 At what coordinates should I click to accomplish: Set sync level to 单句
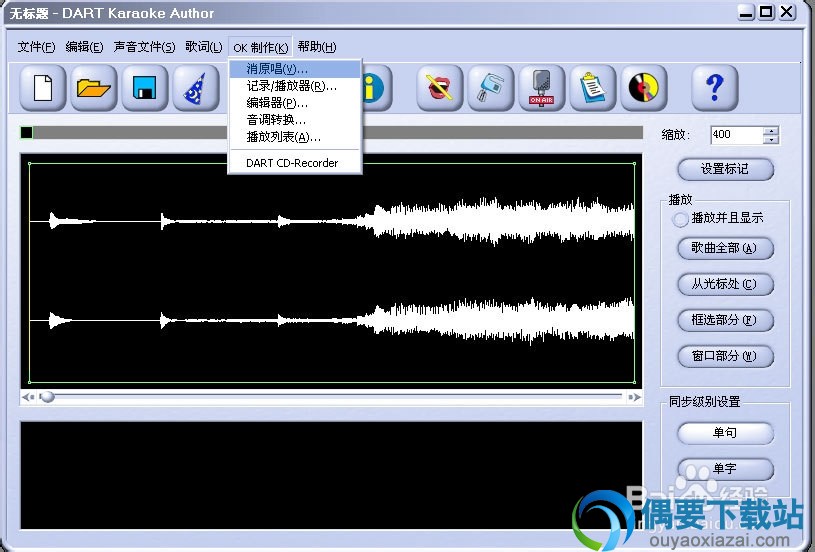click(725, 432)
